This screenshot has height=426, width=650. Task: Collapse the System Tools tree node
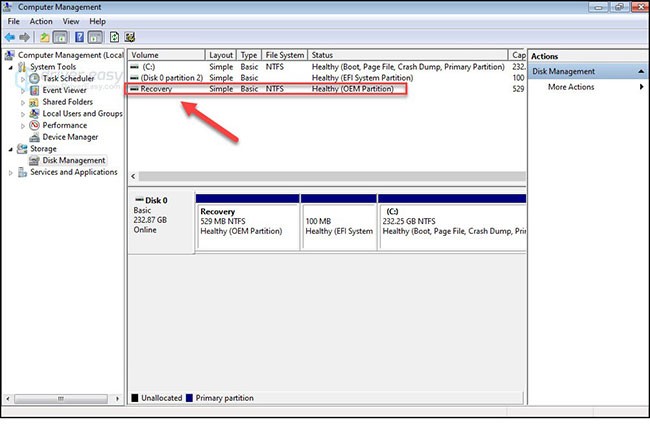coord(11,67)
